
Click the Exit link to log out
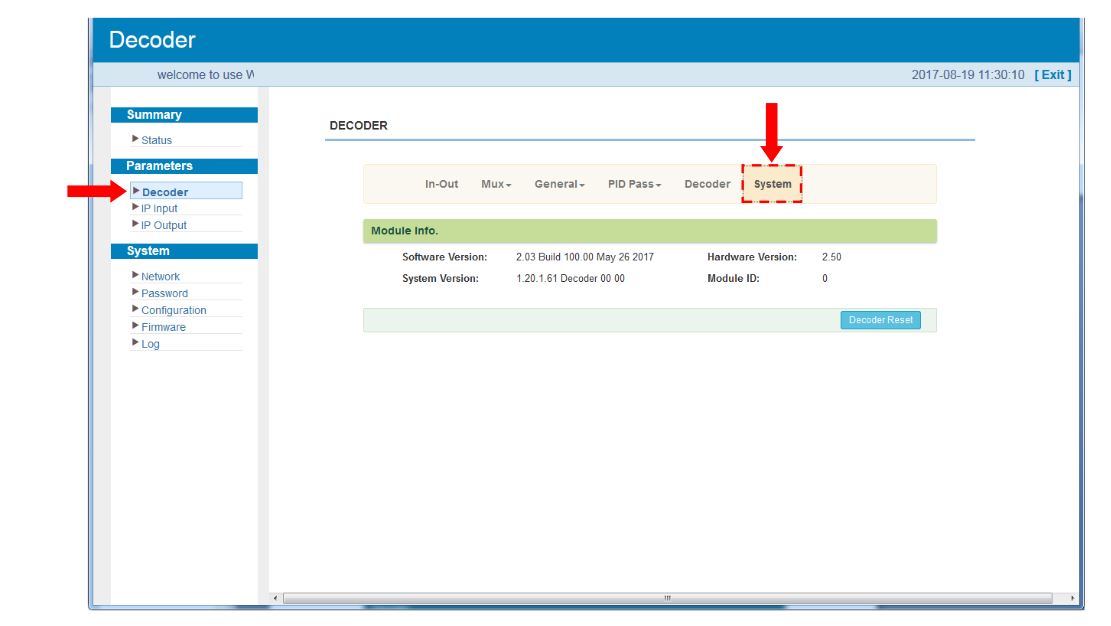click(1053, 75)
